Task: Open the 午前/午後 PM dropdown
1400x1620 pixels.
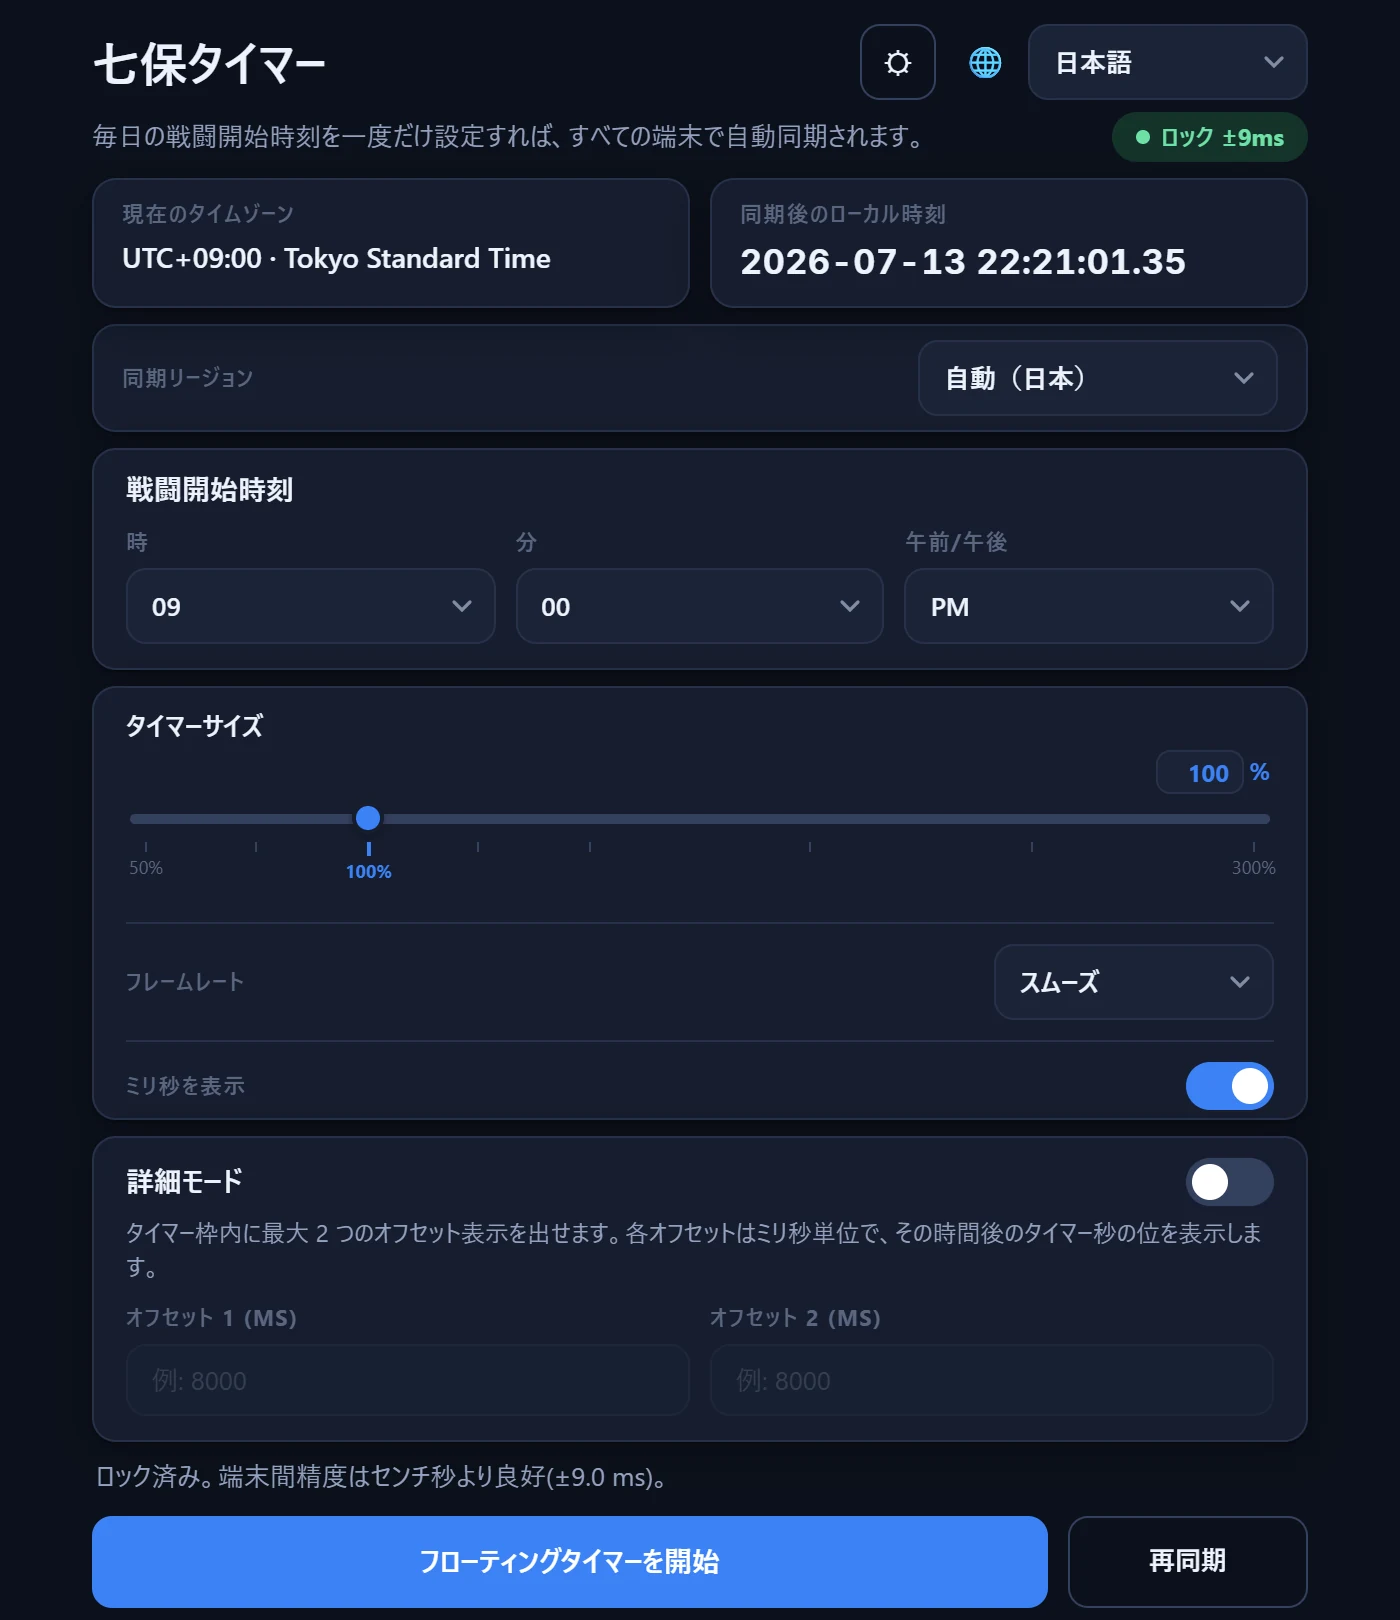Action: coord(1088,606)
